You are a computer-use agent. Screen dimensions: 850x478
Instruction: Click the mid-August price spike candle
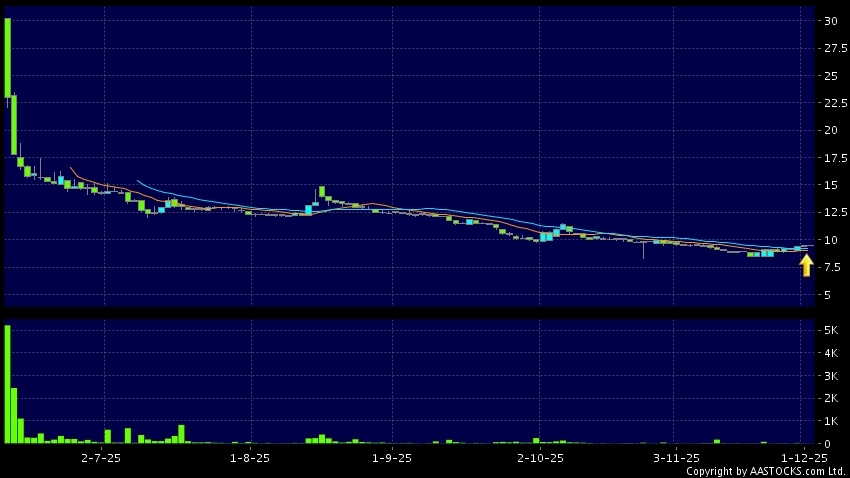321,191
